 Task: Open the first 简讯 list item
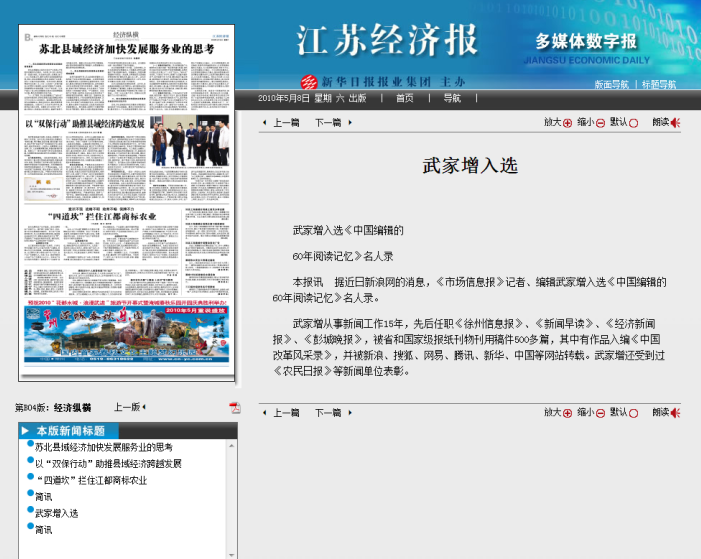[43, 497]
